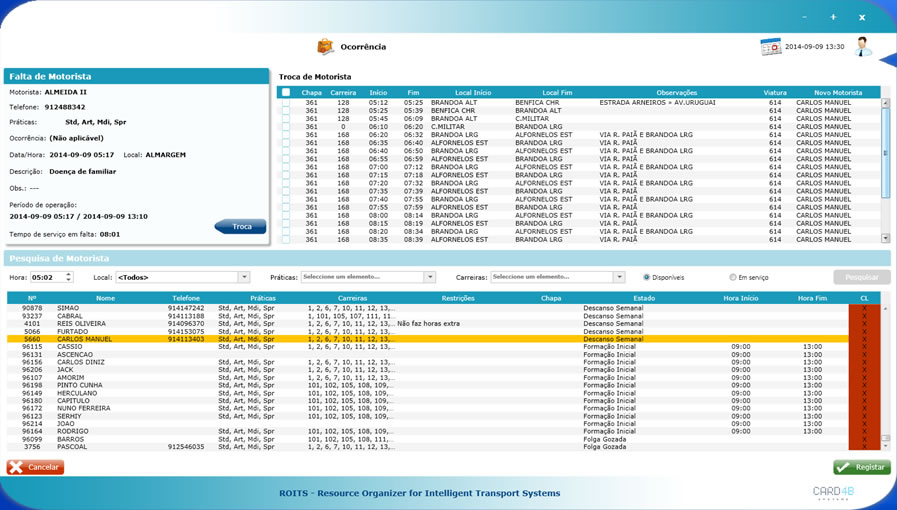Click the Pesquisar button
Screen dimensions: 897x510
click(861, 277)
